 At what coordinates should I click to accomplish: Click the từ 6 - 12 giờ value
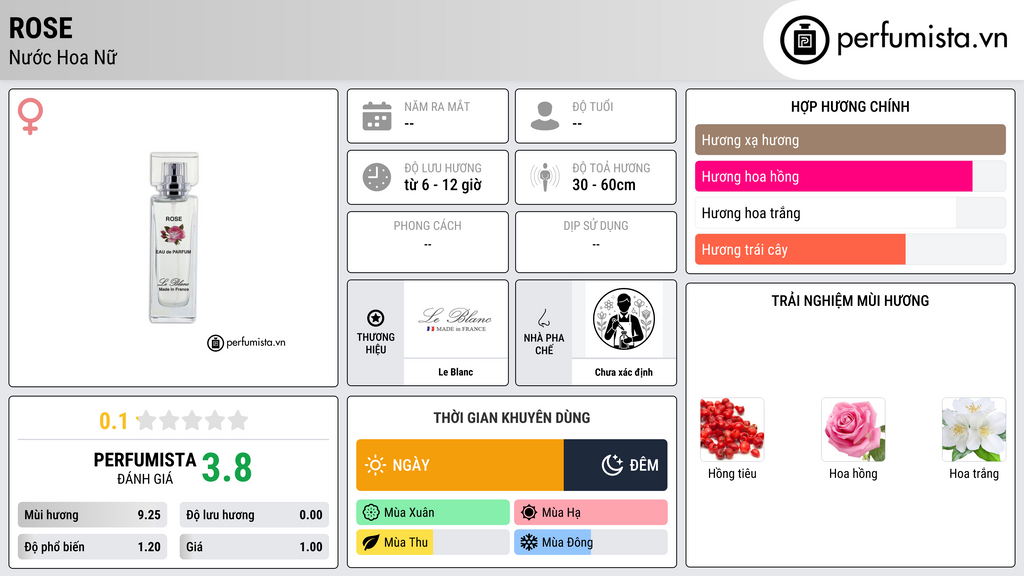point(443,185)
